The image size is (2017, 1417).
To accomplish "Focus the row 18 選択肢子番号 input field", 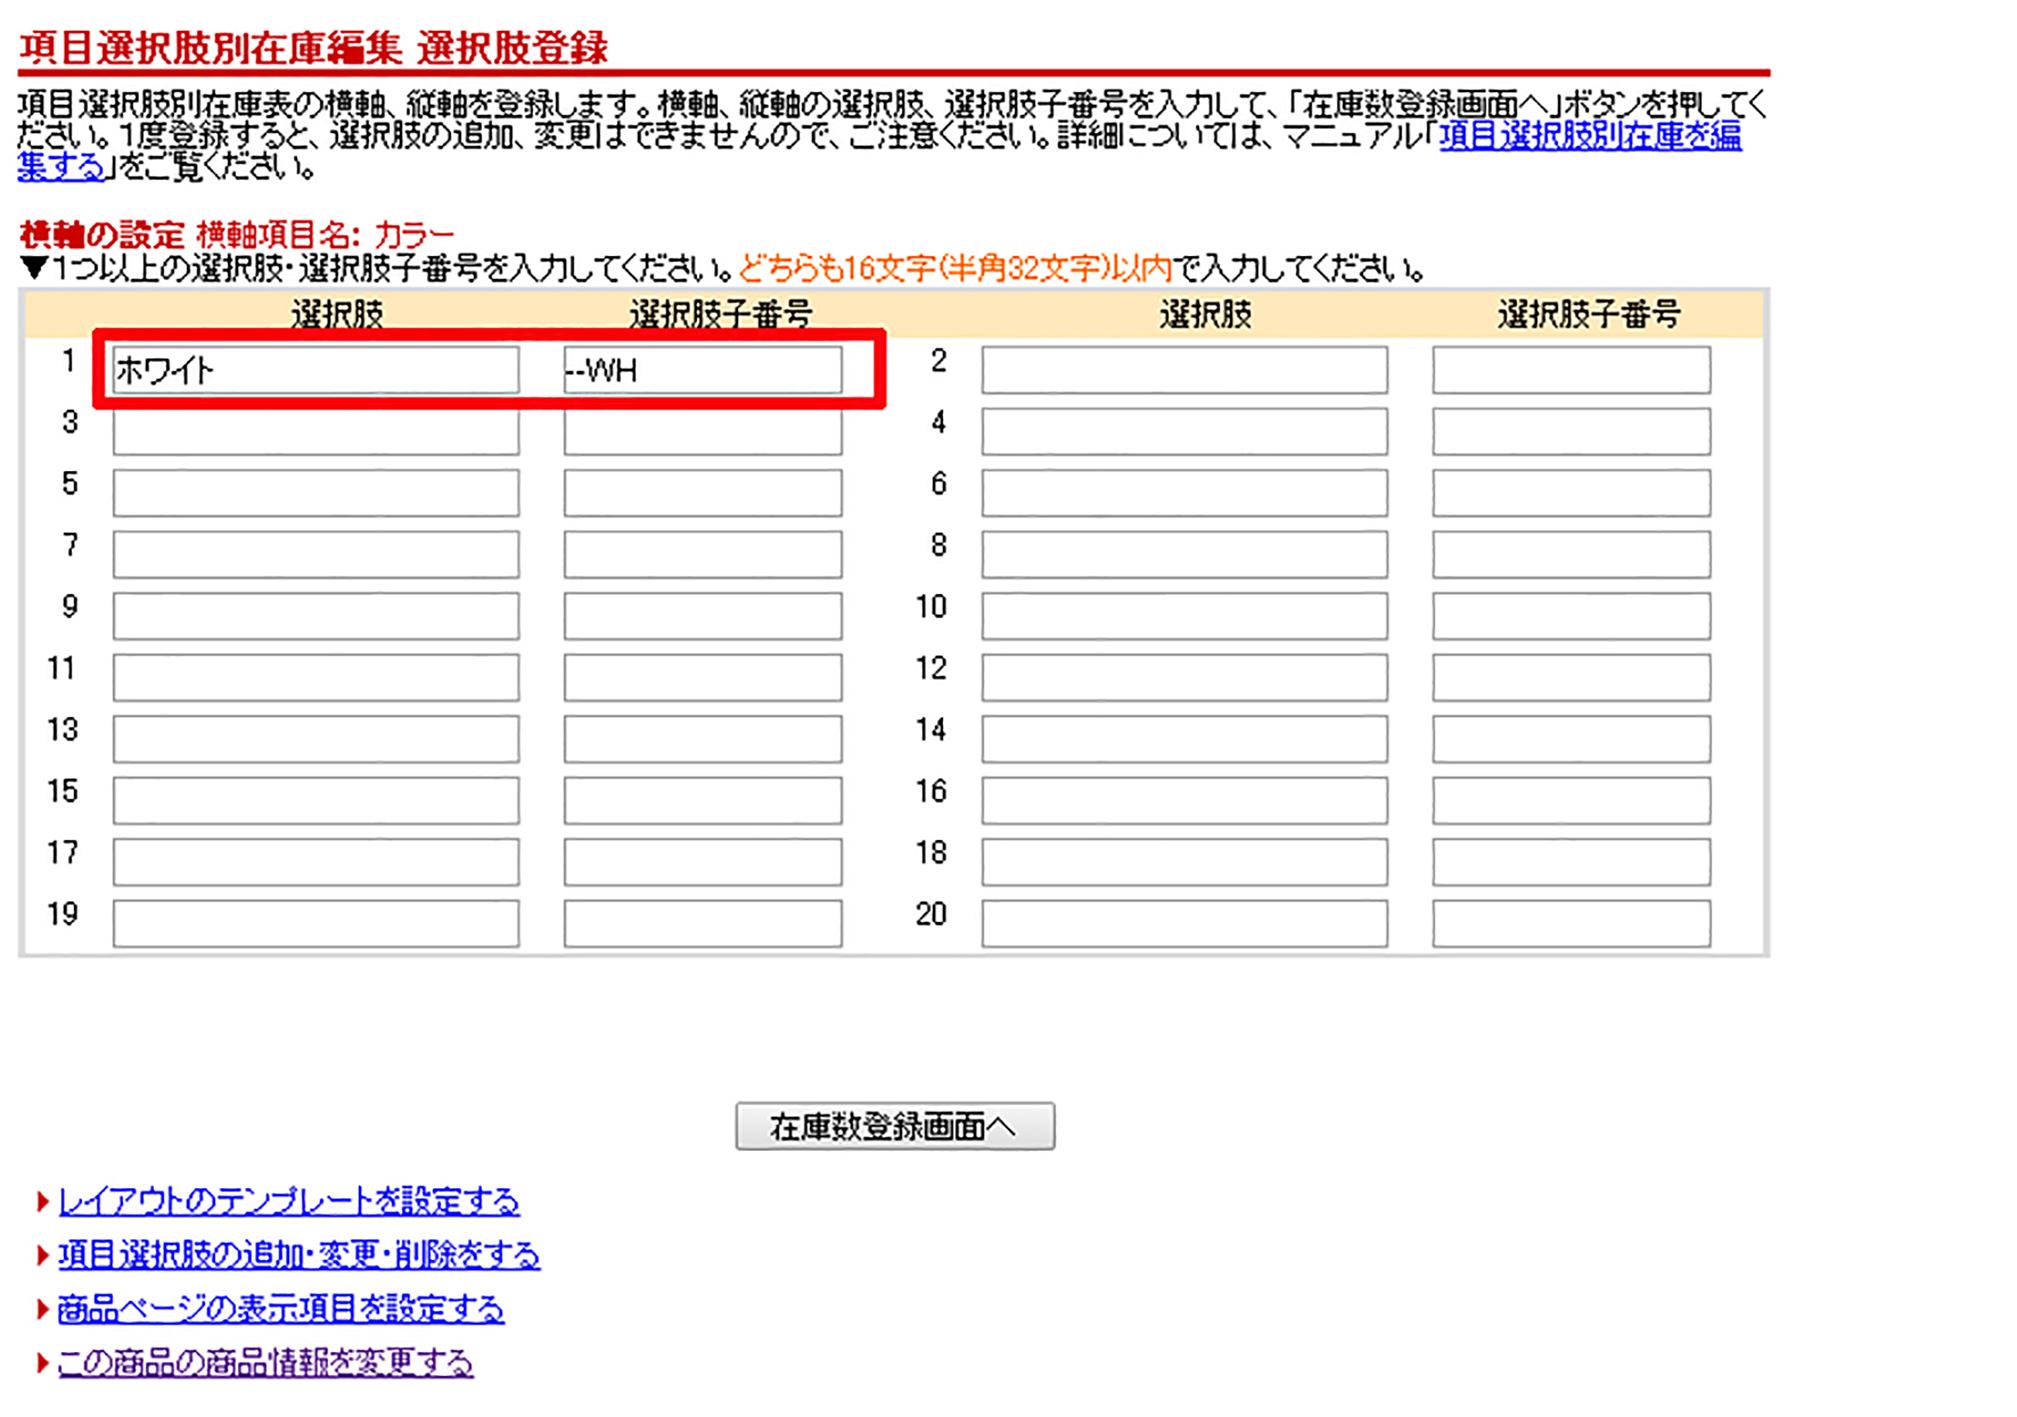I will (x=1571, y=862).
